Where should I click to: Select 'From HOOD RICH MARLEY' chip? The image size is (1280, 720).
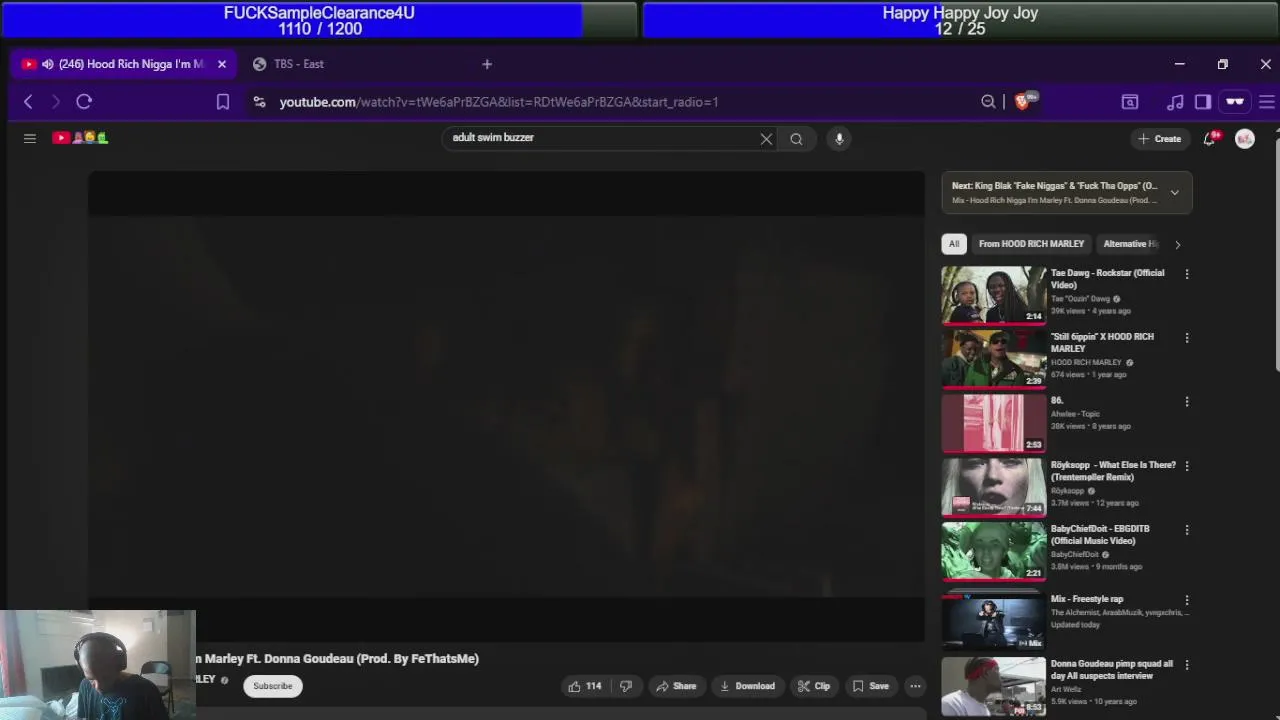coord(1031,244)
